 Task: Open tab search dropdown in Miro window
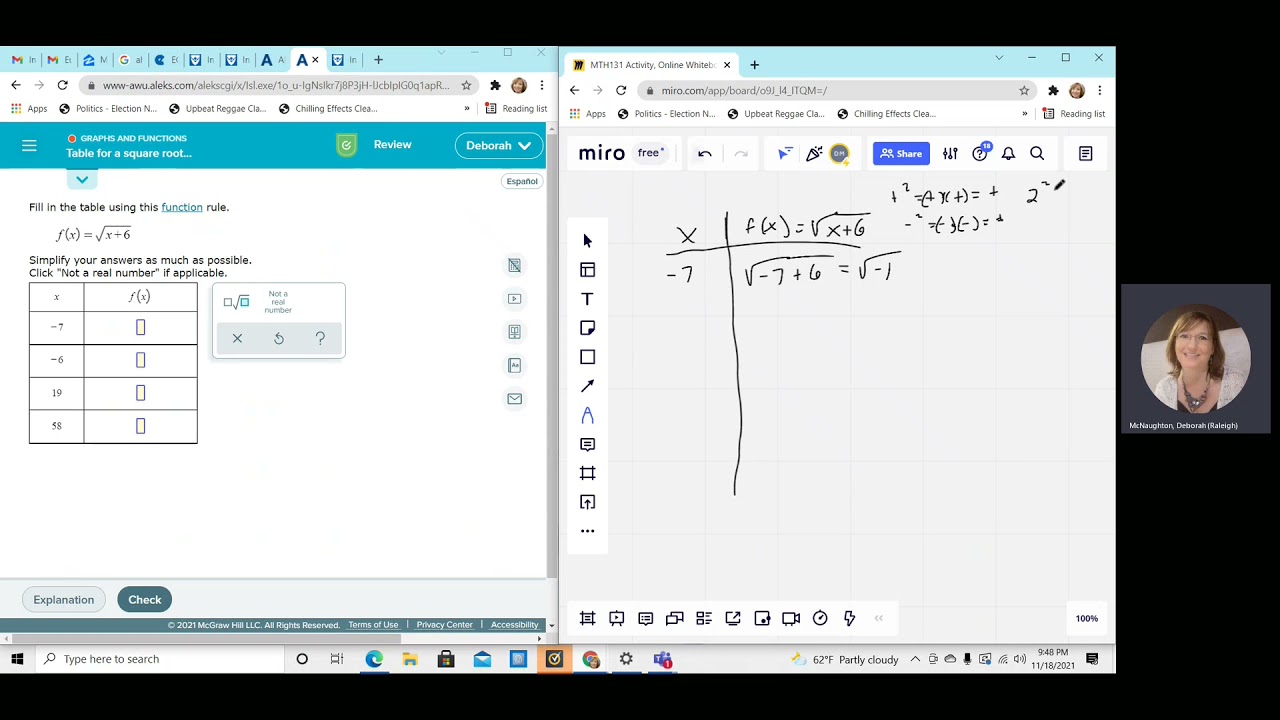(998, 58)
